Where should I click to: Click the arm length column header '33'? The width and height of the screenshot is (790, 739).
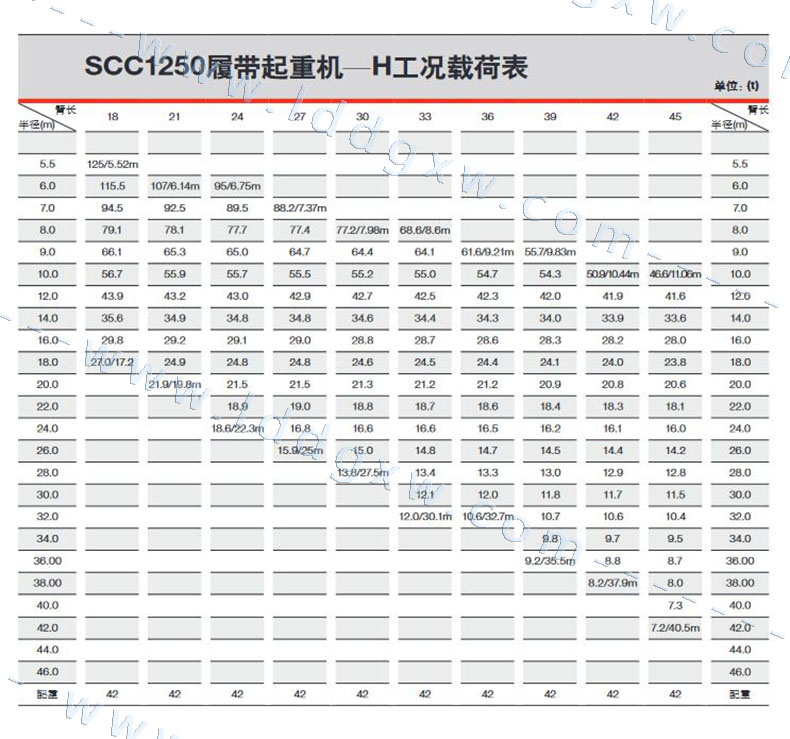(425, 117)
